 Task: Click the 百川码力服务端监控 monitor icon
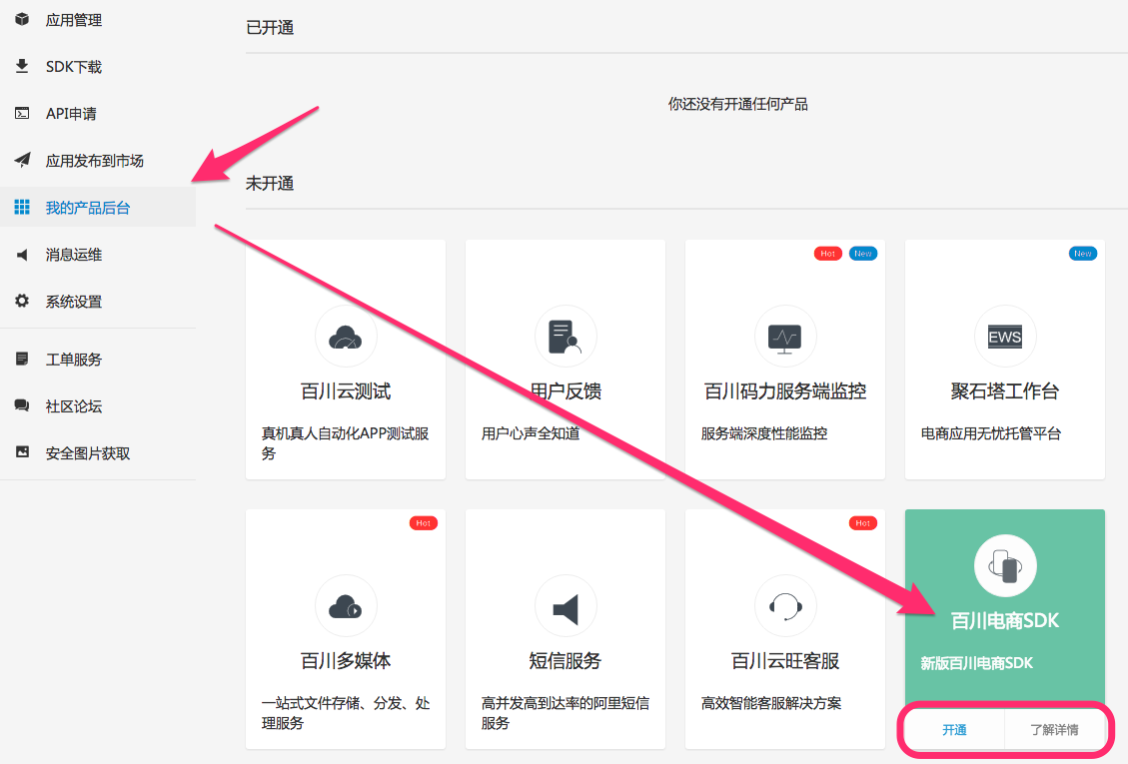click(x=785, y=337)
